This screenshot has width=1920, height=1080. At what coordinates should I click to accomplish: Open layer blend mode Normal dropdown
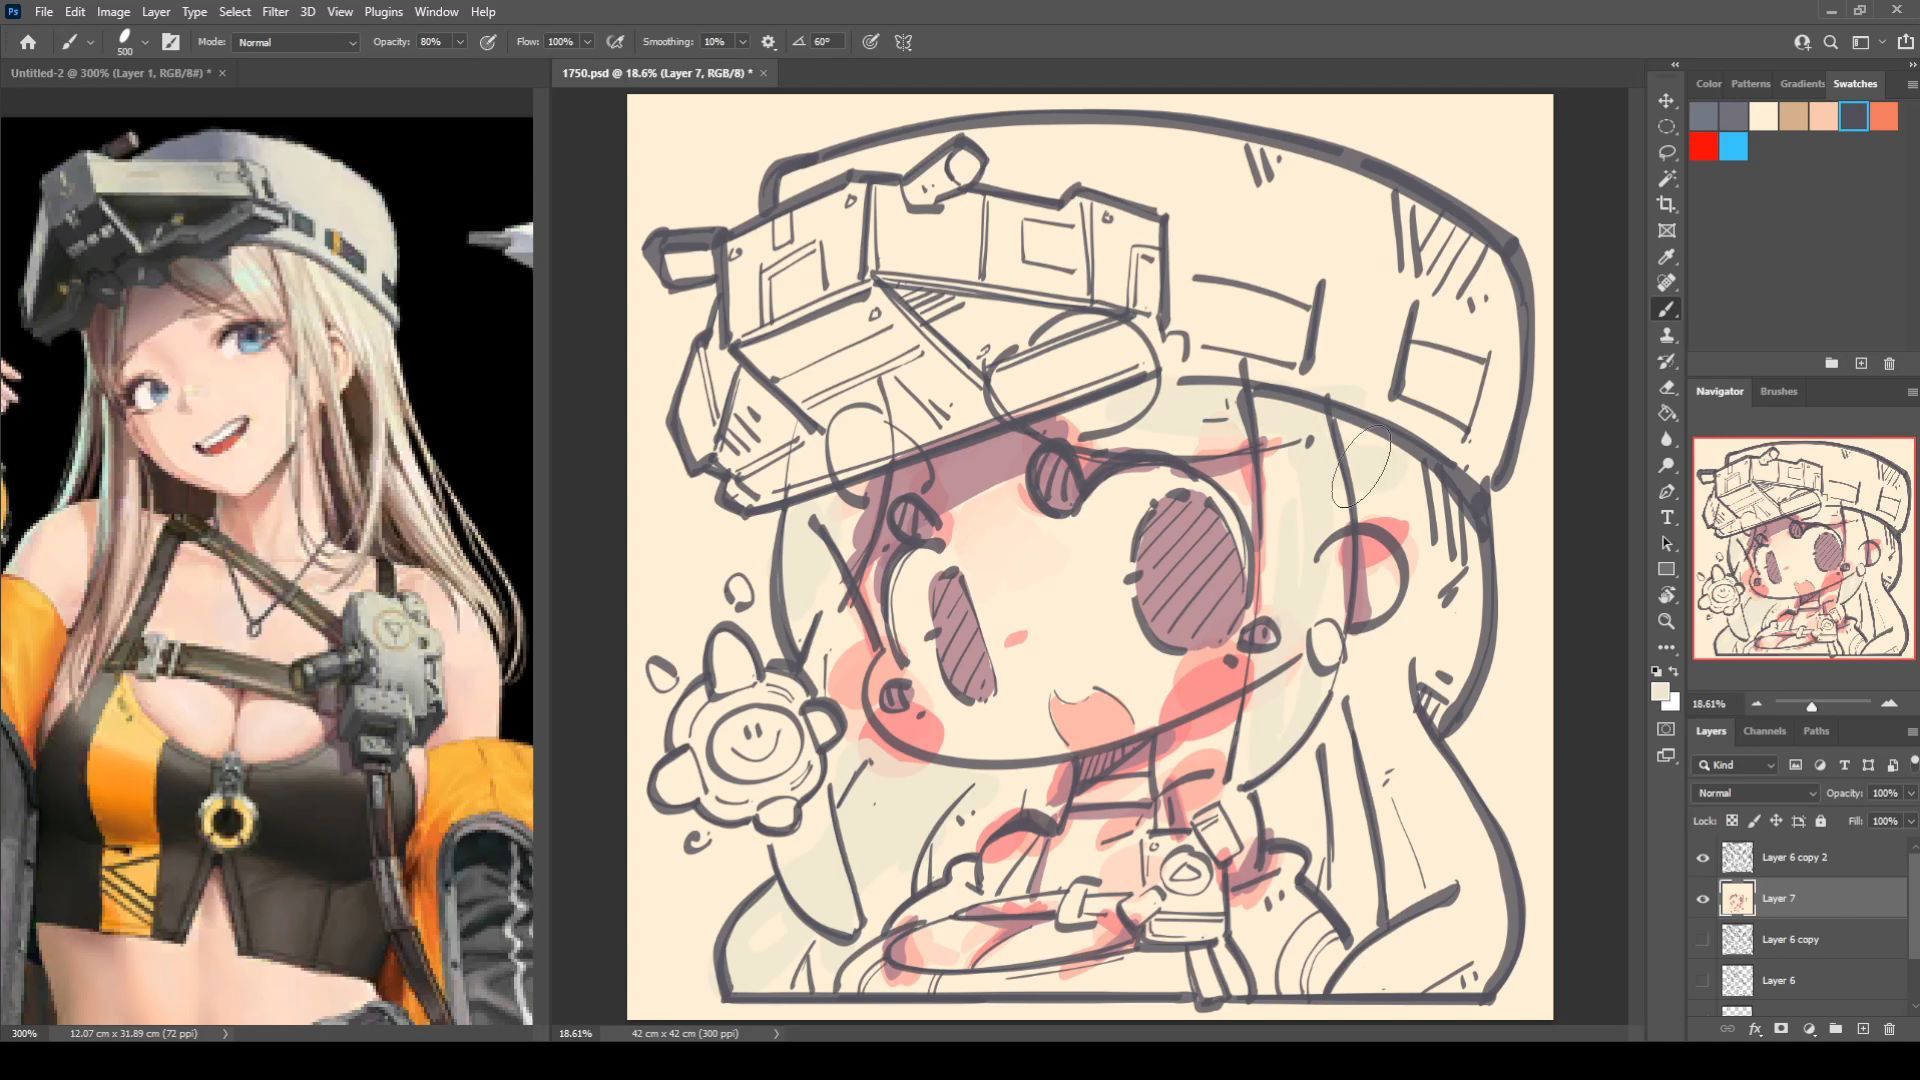click(1756, 793)
